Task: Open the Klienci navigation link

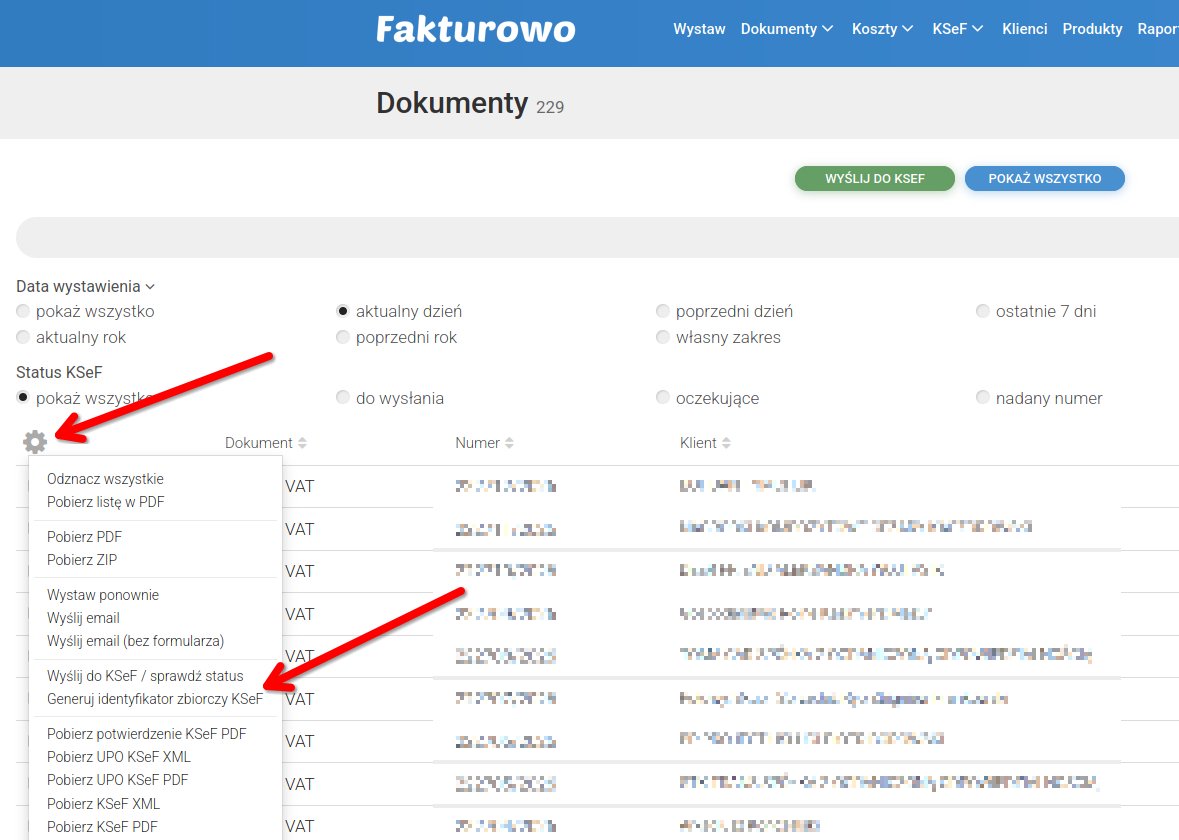Action: coord(1024,29)
